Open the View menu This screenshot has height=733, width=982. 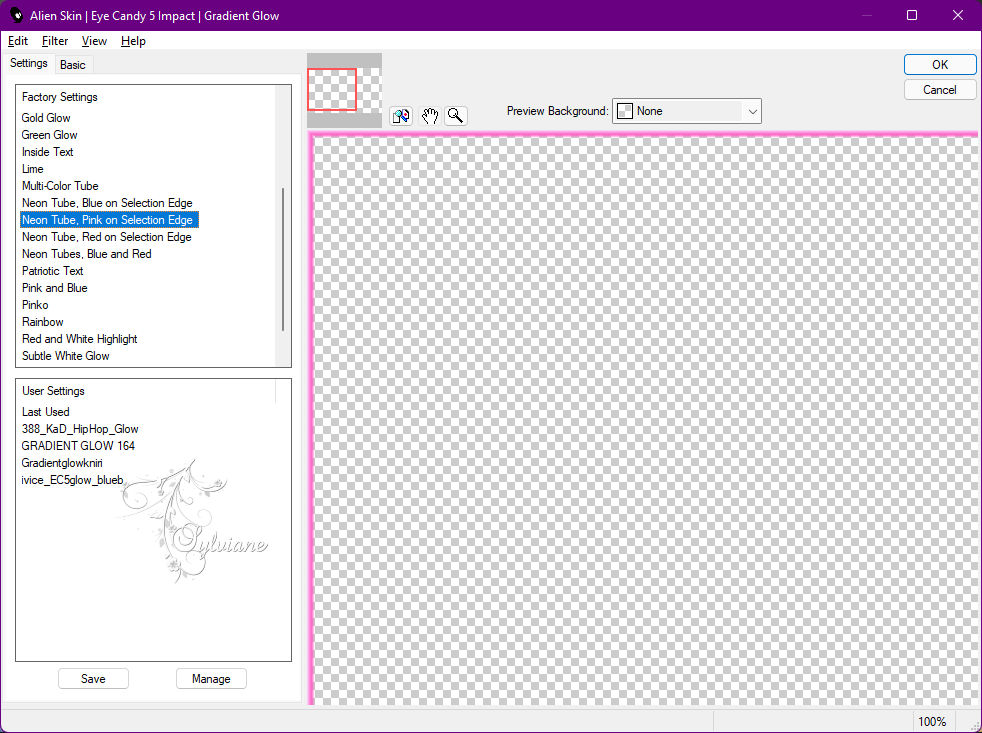94,41
